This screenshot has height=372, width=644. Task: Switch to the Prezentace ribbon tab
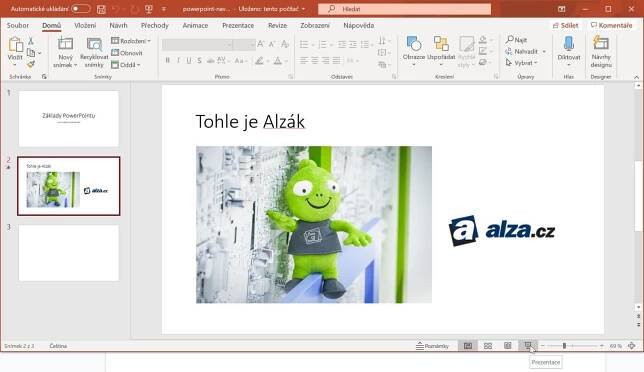pos(238,25)
